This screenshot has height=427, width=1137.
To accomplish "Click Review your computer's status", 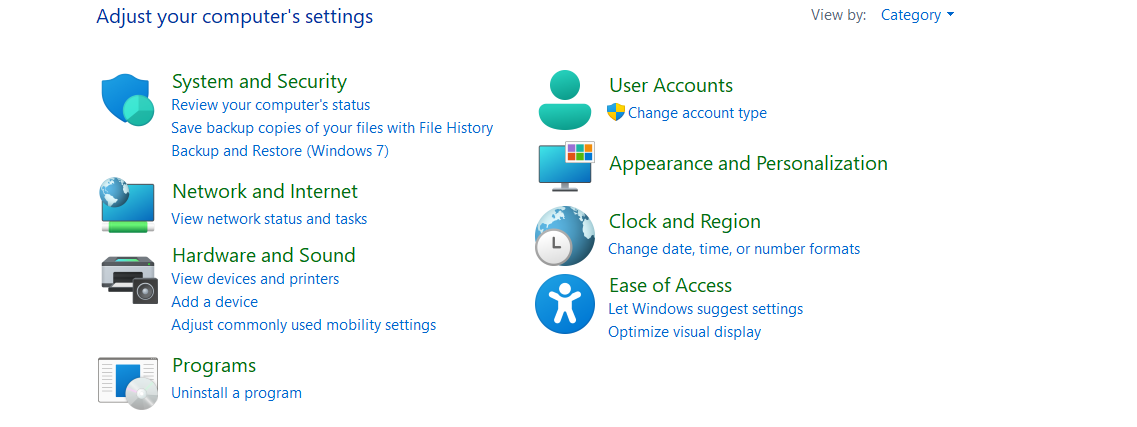I will click(x=271, y=105).
